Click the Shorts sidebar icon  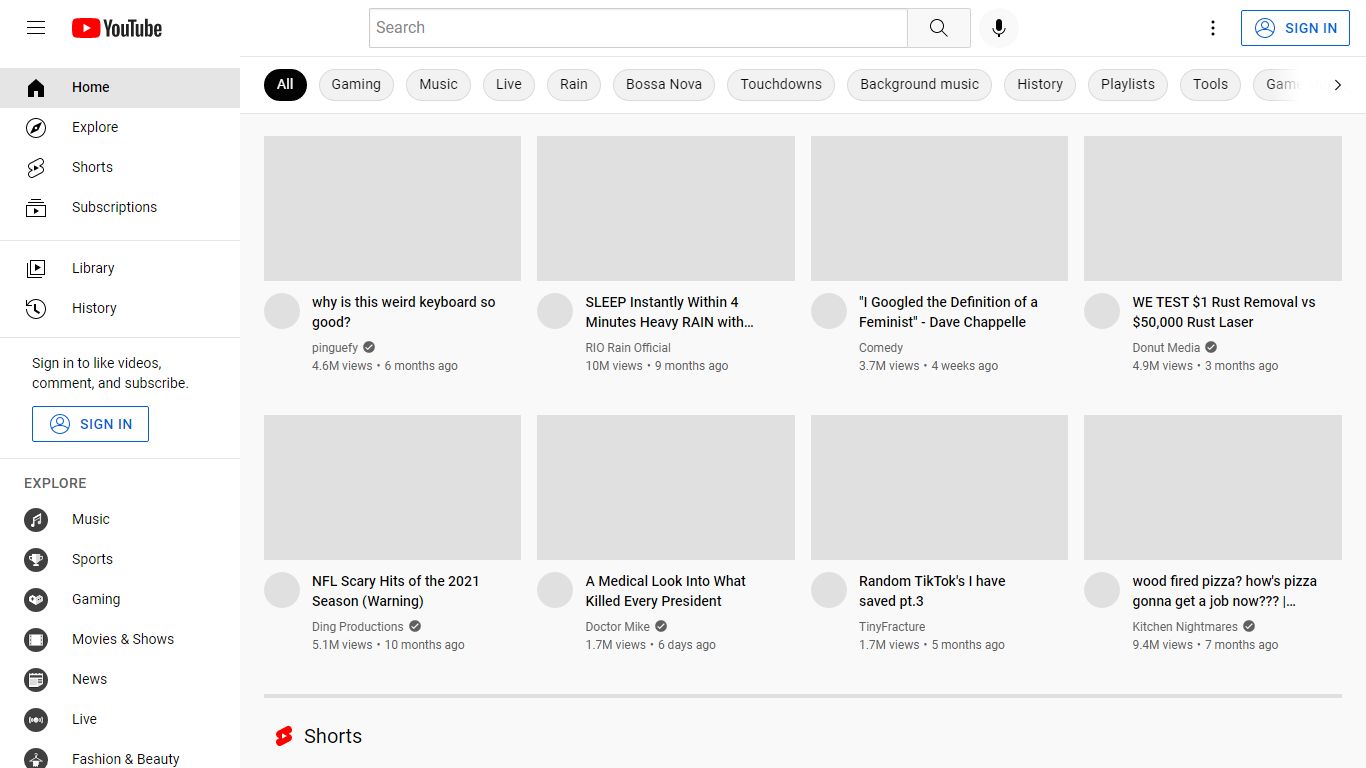(x=36, y=168)
